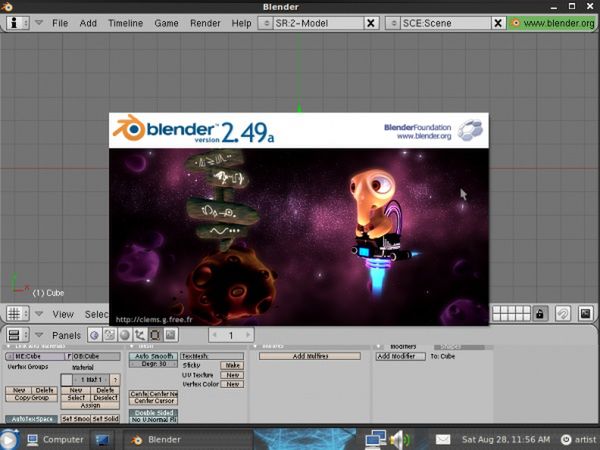Toggle the AutoTexSpace button
Viewport: 600px width, 450px height.
31,419
